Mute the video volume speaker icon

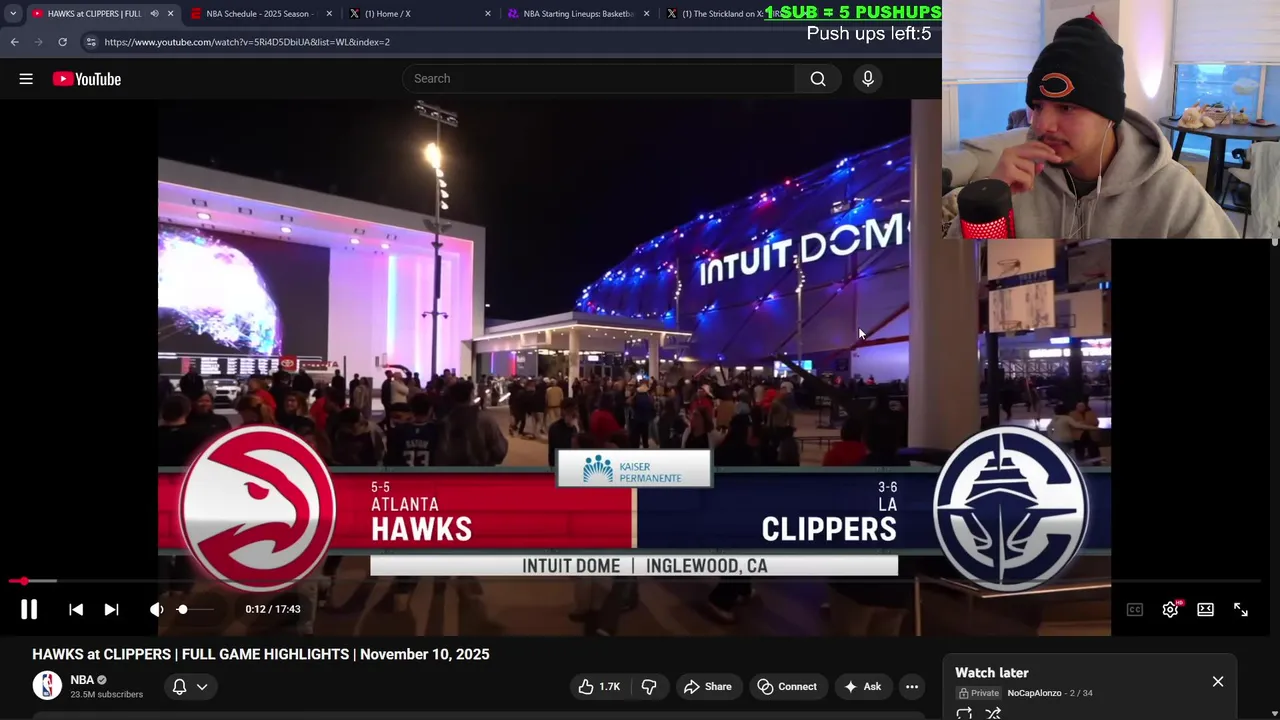point(156,609)
